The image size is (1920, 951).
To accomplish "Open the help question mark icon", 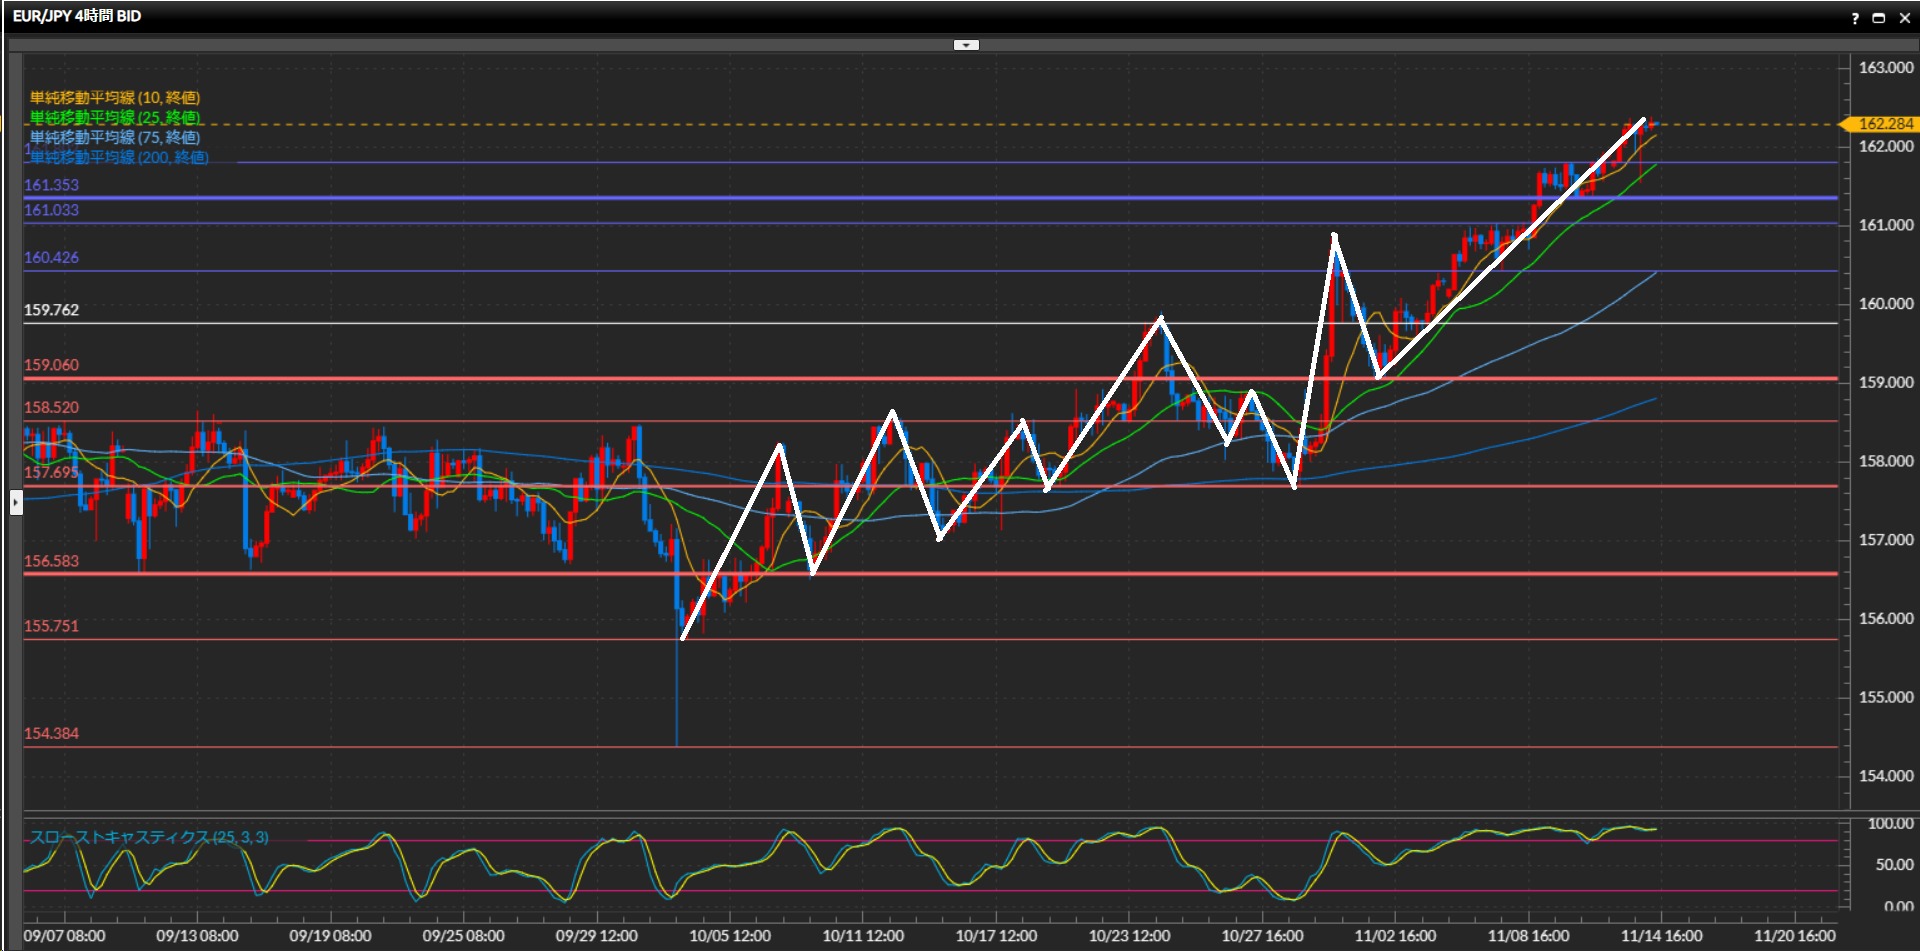I will pyautogui.click(x=1855, y=18).
